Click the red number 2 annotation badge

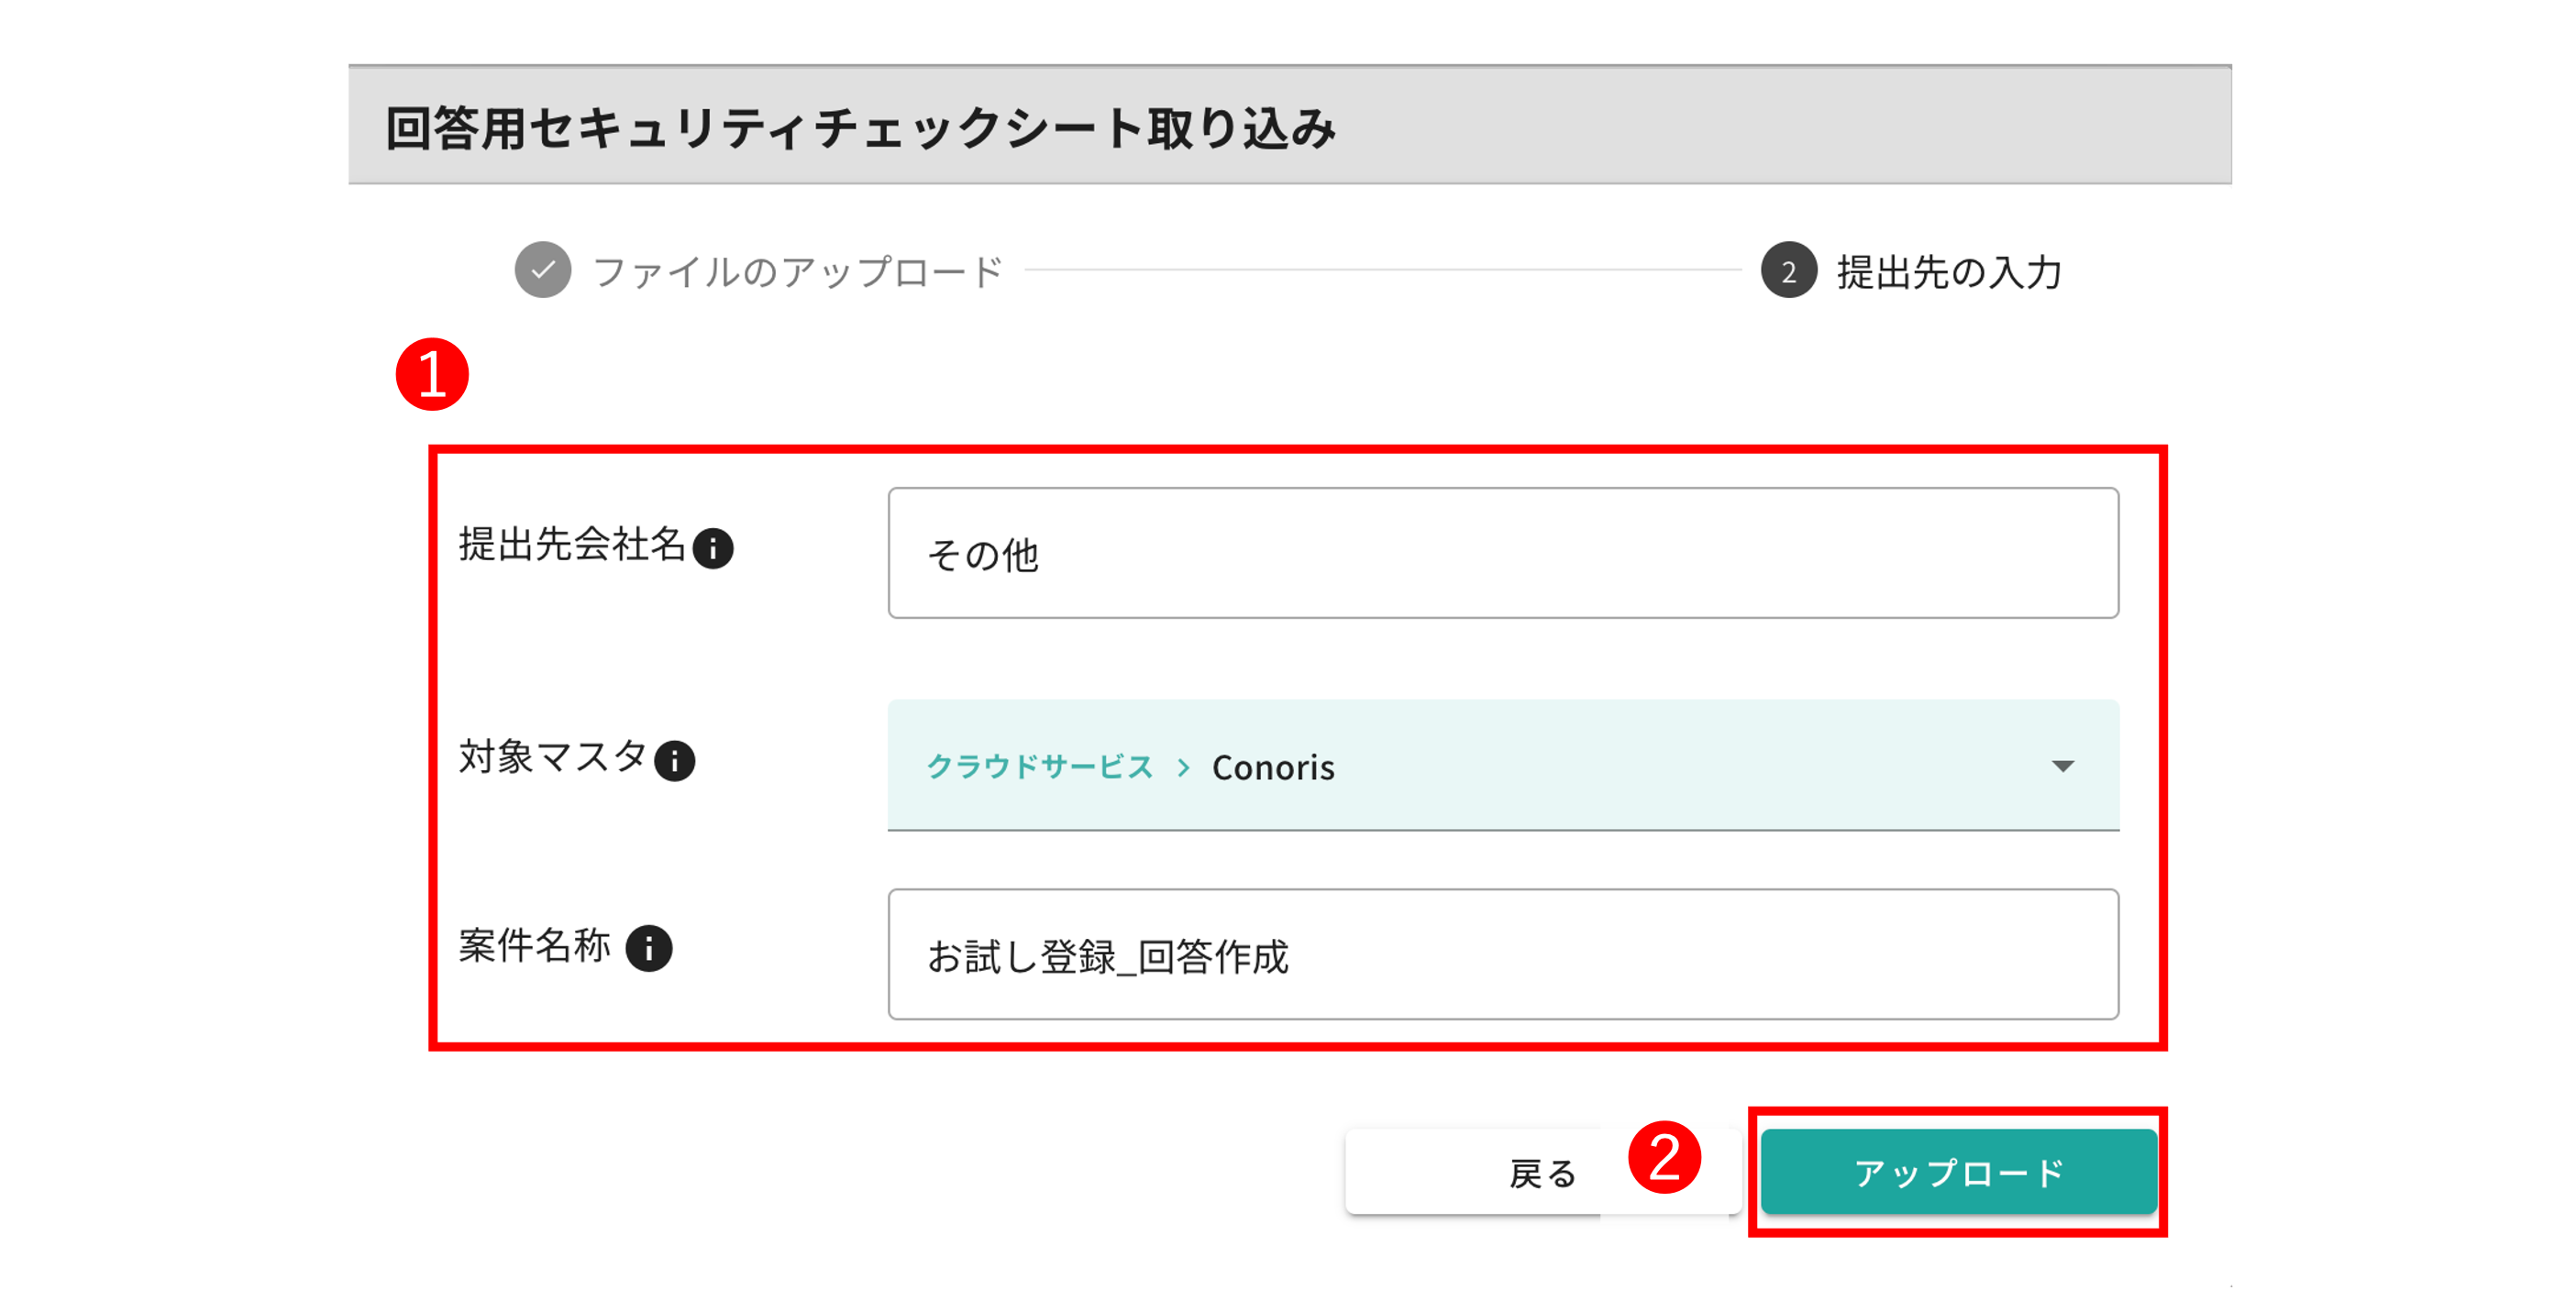pyautogui.click(x=1664, y=1157)
